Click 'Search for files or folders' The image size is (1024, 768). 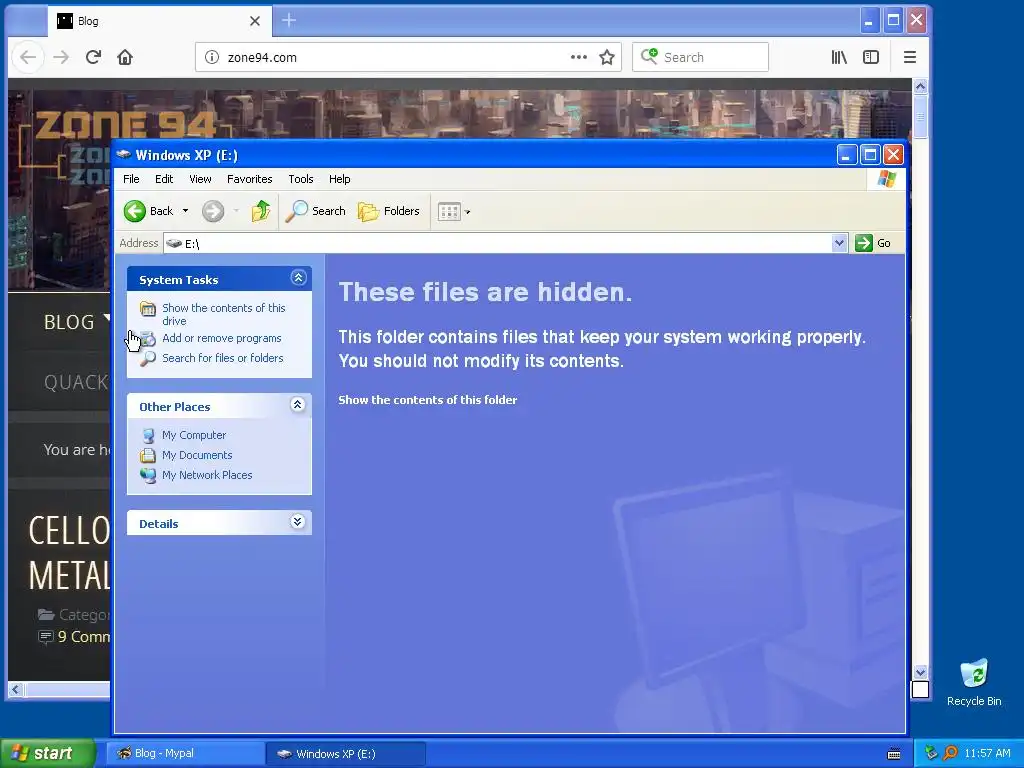tap(223, 358)
